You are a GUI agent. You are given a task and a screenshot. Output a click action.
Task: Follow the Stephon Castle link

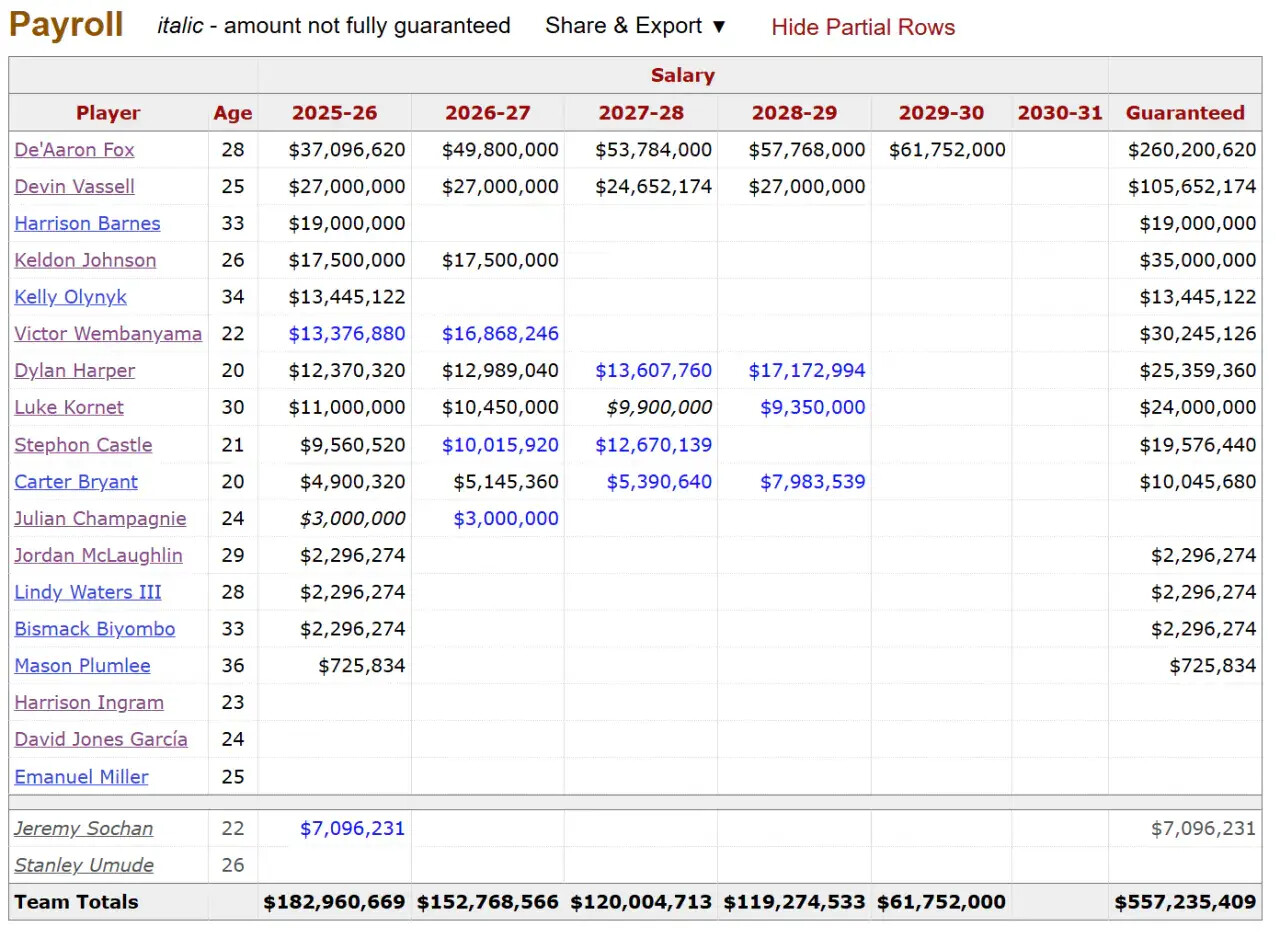click(83, 445)
